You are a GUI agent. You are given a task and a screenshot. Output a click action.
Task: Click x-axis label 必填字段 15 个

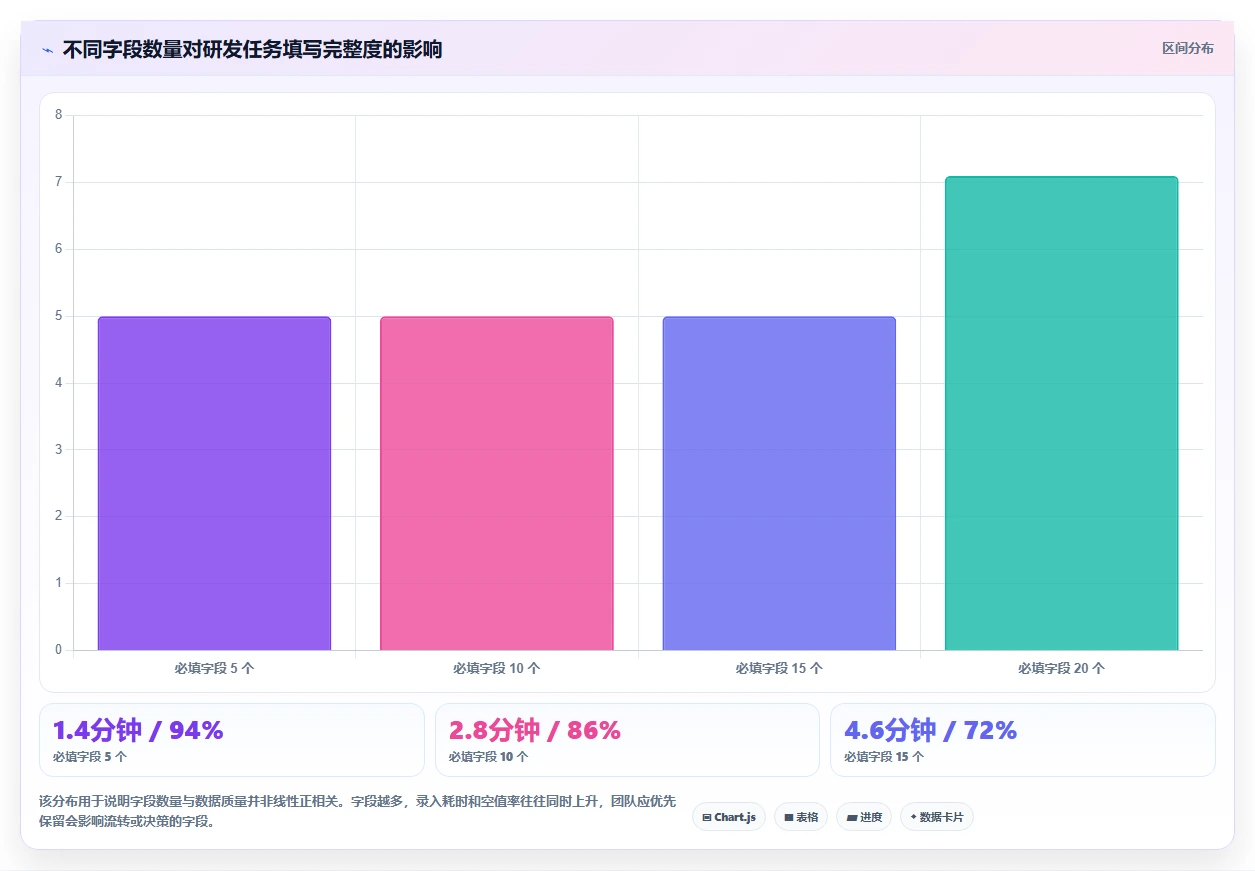tap(779, 668)
